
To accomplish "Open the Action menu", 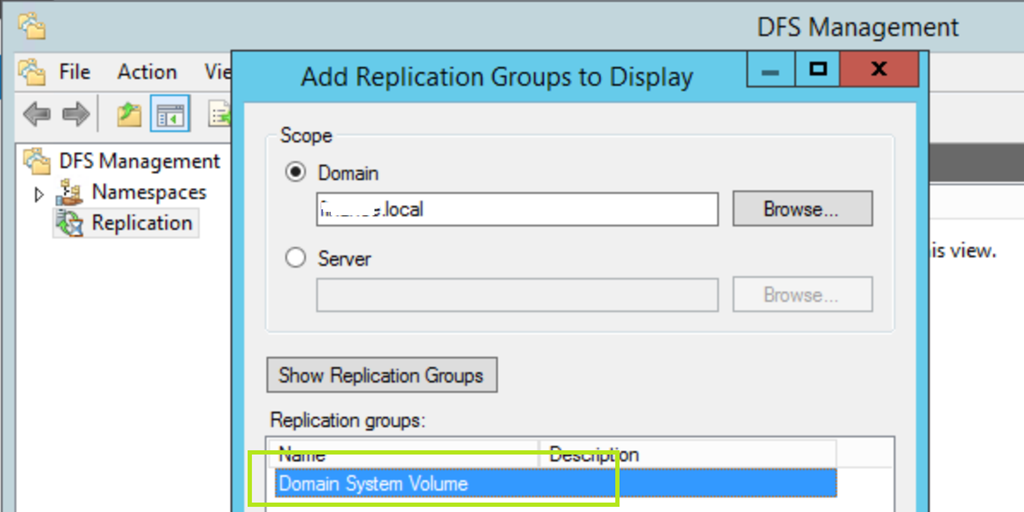I will pos(147,72).
